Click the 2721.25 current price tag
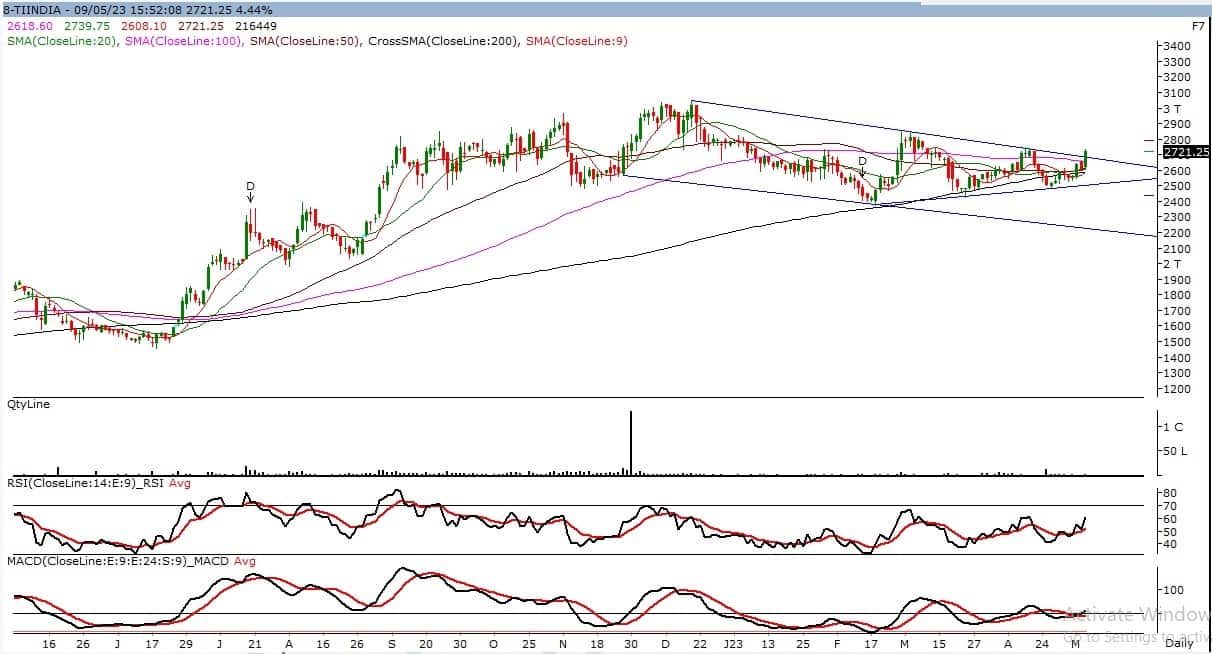This screenshot has height=654, width=1212. point(1187,152)
